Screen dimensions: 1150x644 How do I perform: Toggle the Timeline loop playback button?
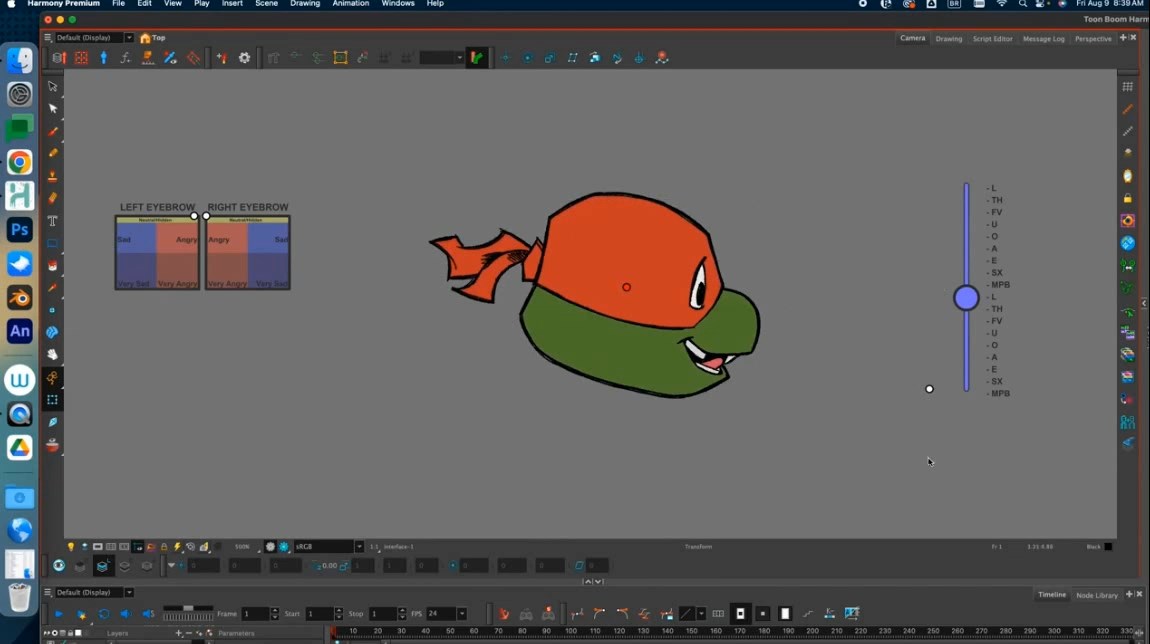tap(104, 614)
